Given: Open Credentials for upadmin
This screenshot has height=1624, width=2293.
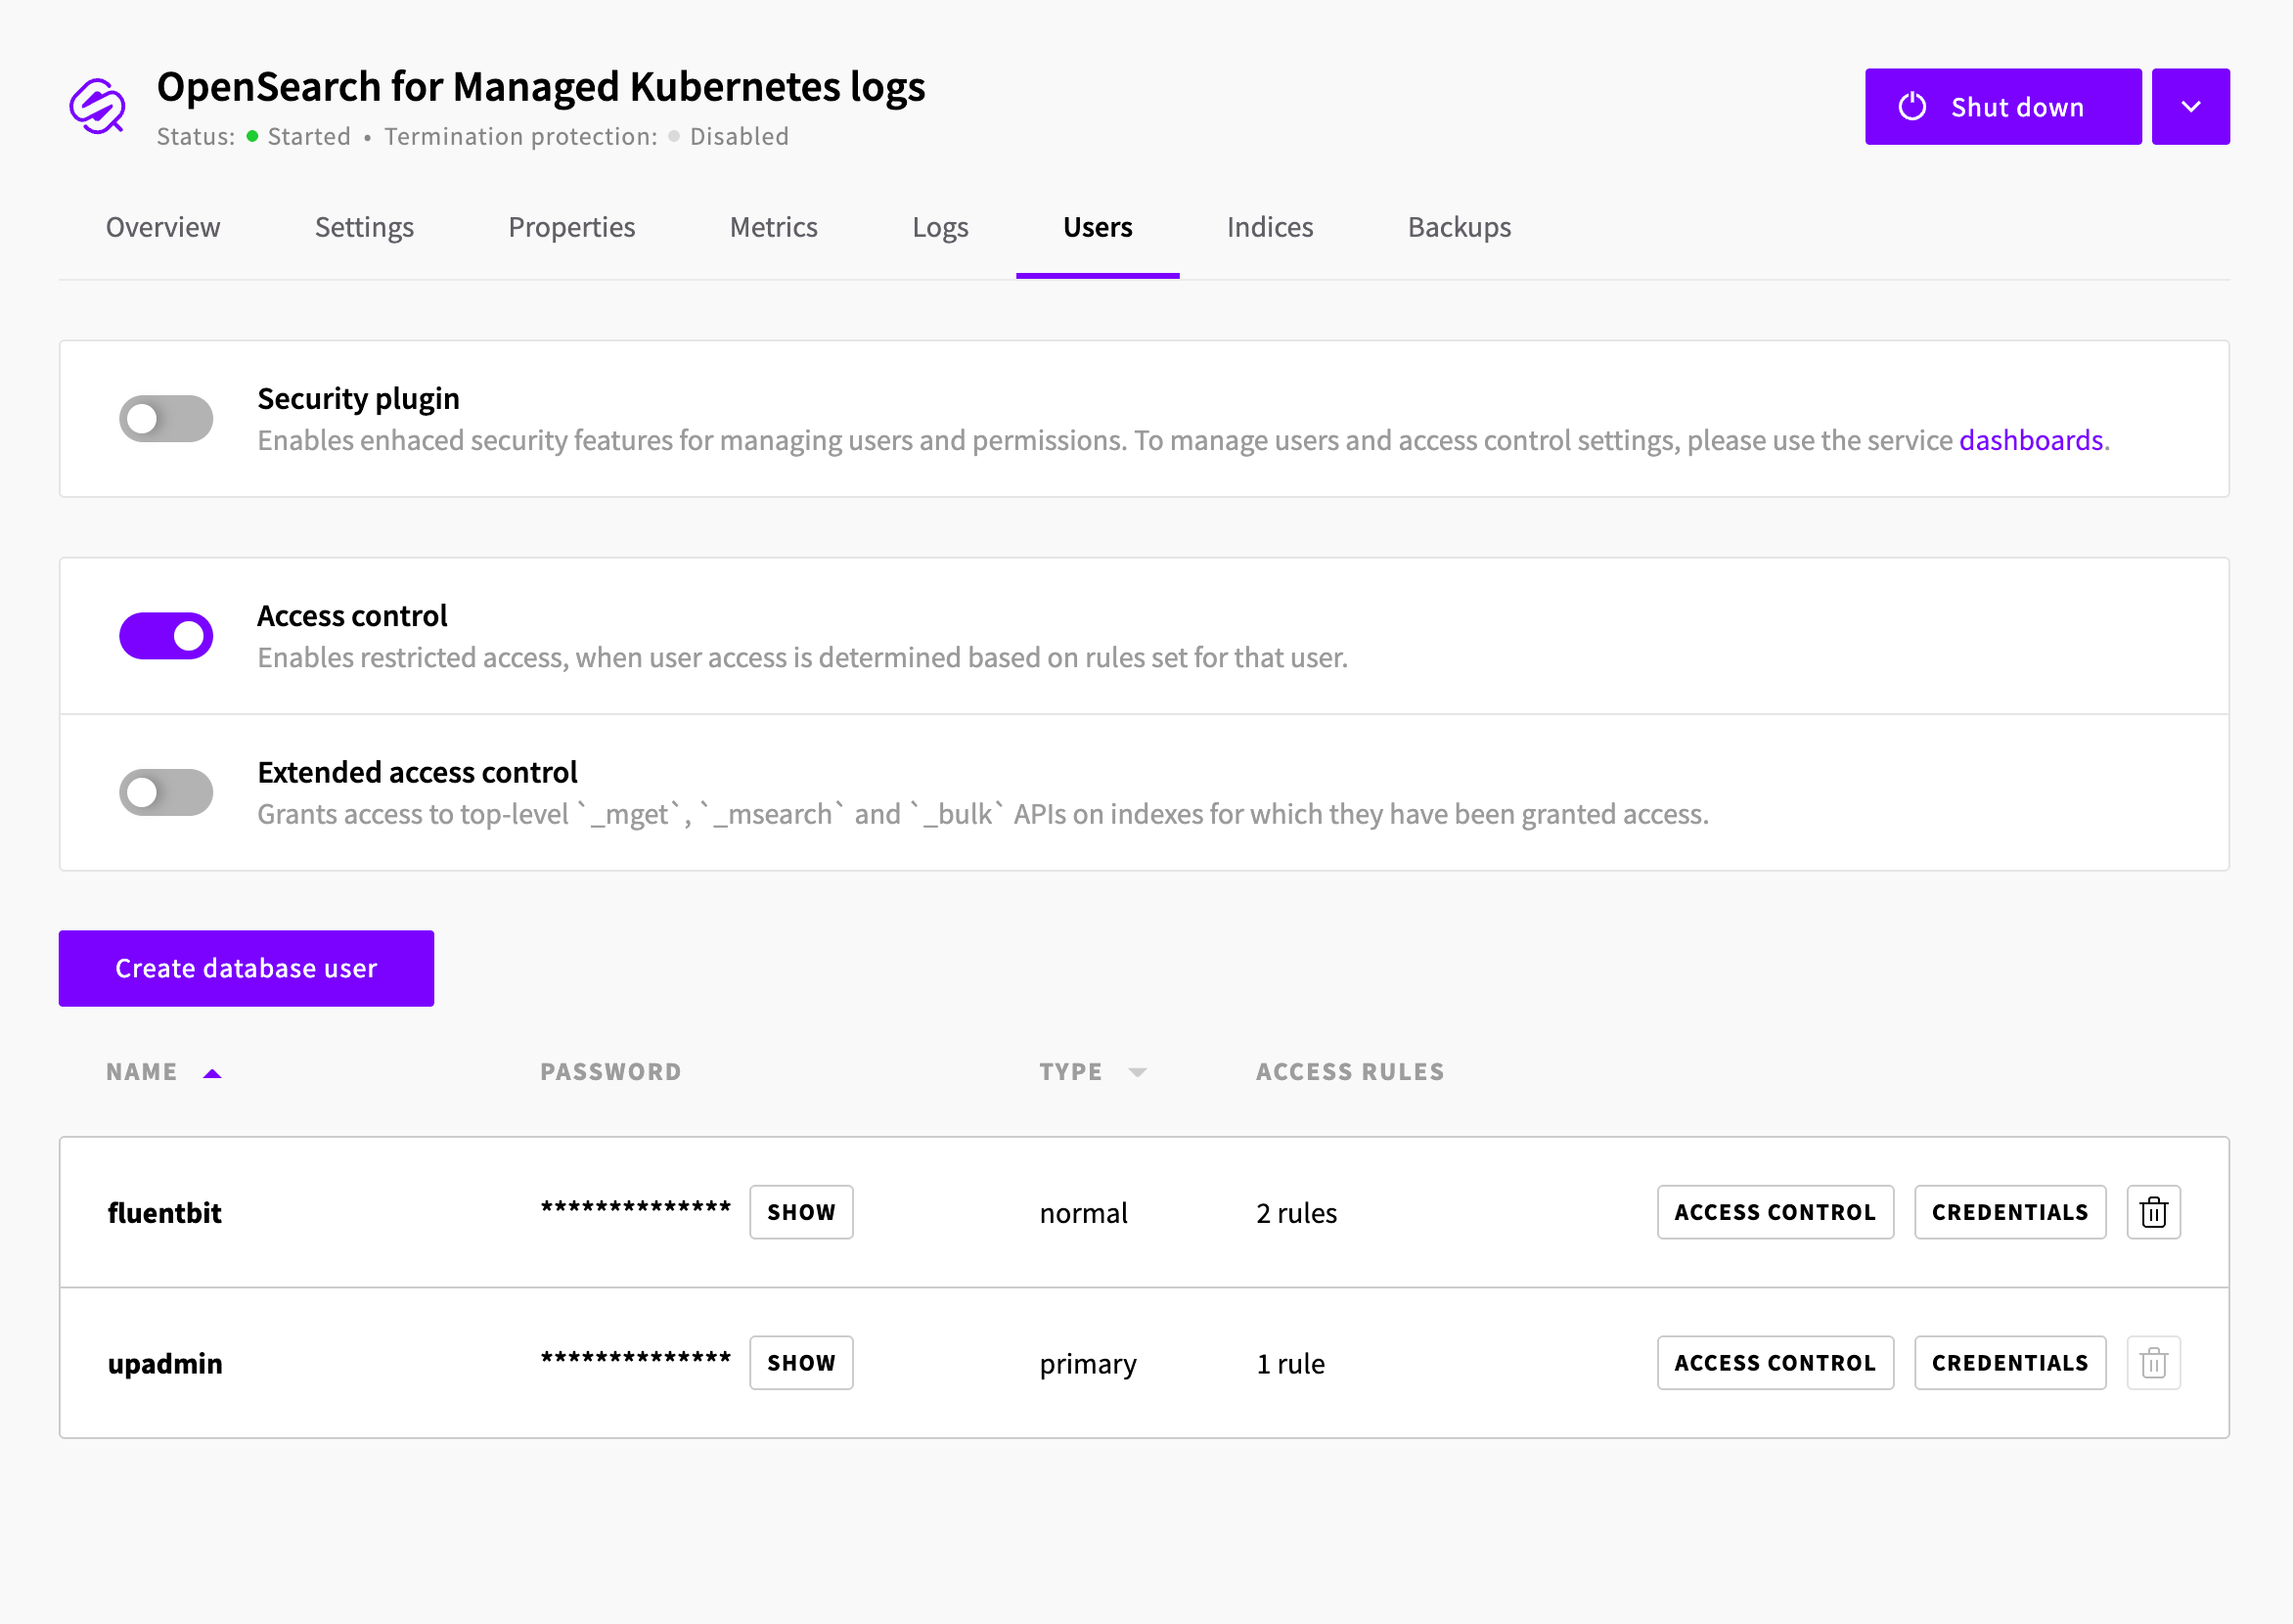Looking at the screenshot, I should [2010, 1363].
